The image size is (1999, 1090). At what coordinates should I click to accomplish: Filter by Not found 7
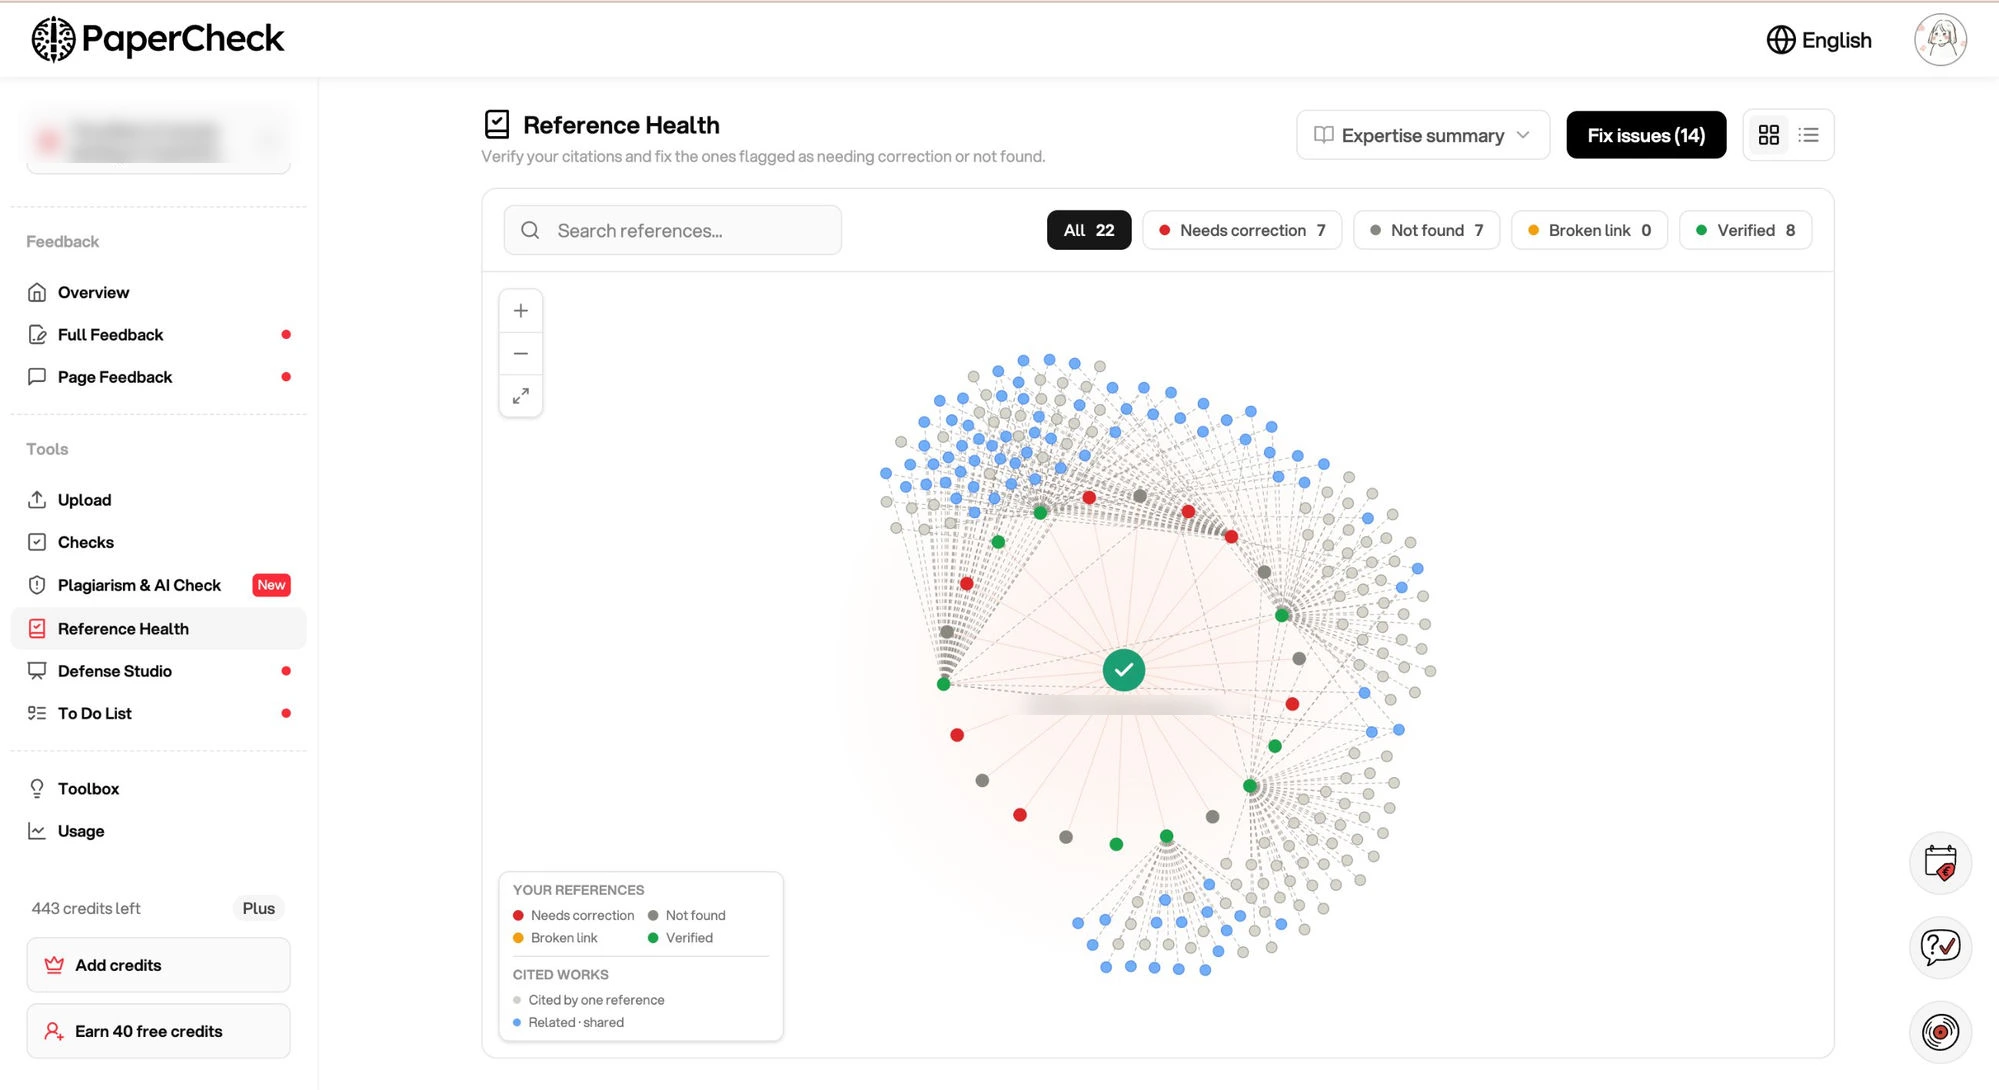pos(1426,230)
